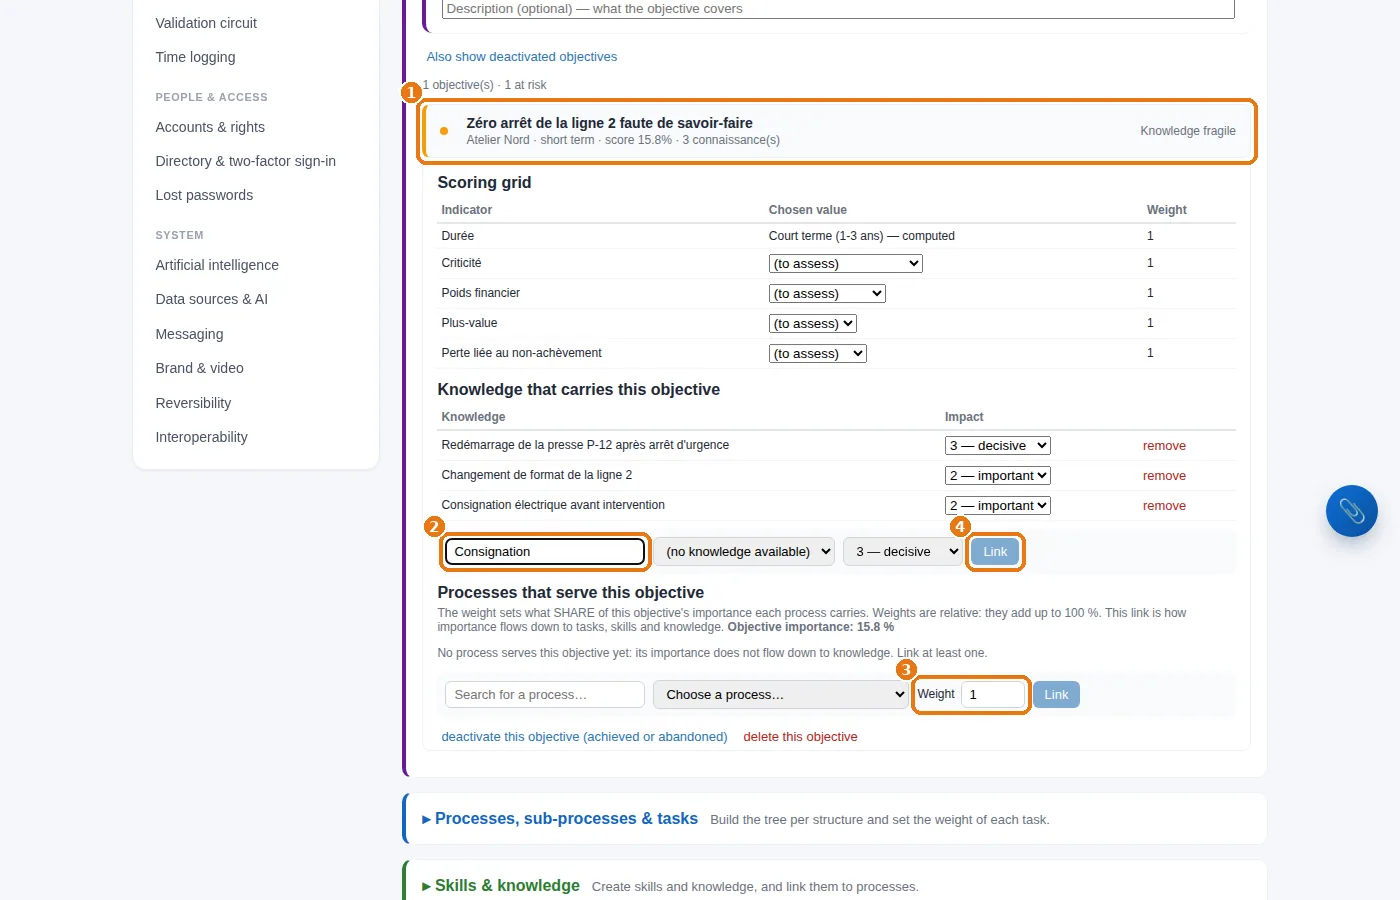This screenshot has height=900, width=1400.
Task: Click the Durée computed value text
Action: (861, 236)
